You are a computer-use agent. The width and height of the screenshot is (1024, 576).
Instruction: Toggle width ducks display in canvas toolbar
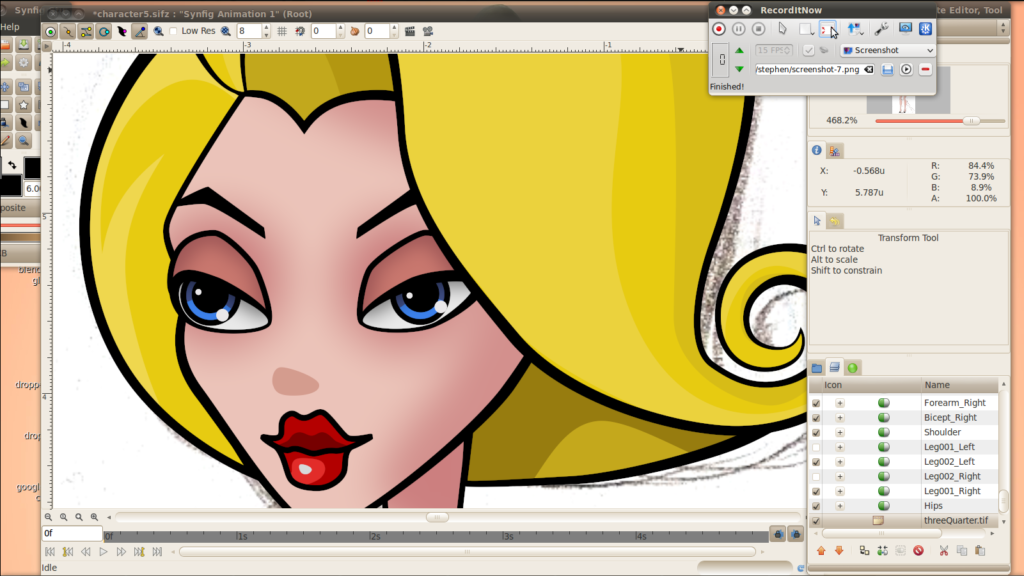(121, 31)
